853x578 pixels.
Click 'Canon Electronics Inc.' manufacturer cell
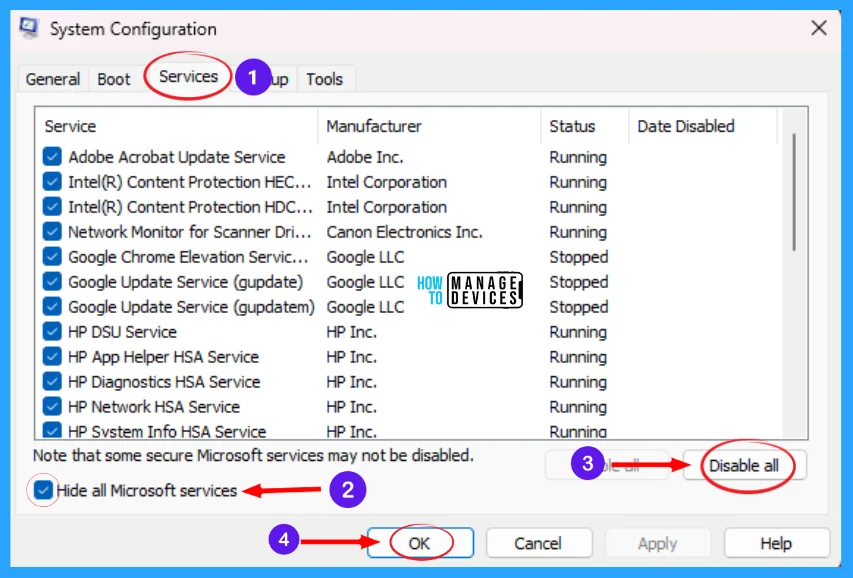tap(404, 232)
